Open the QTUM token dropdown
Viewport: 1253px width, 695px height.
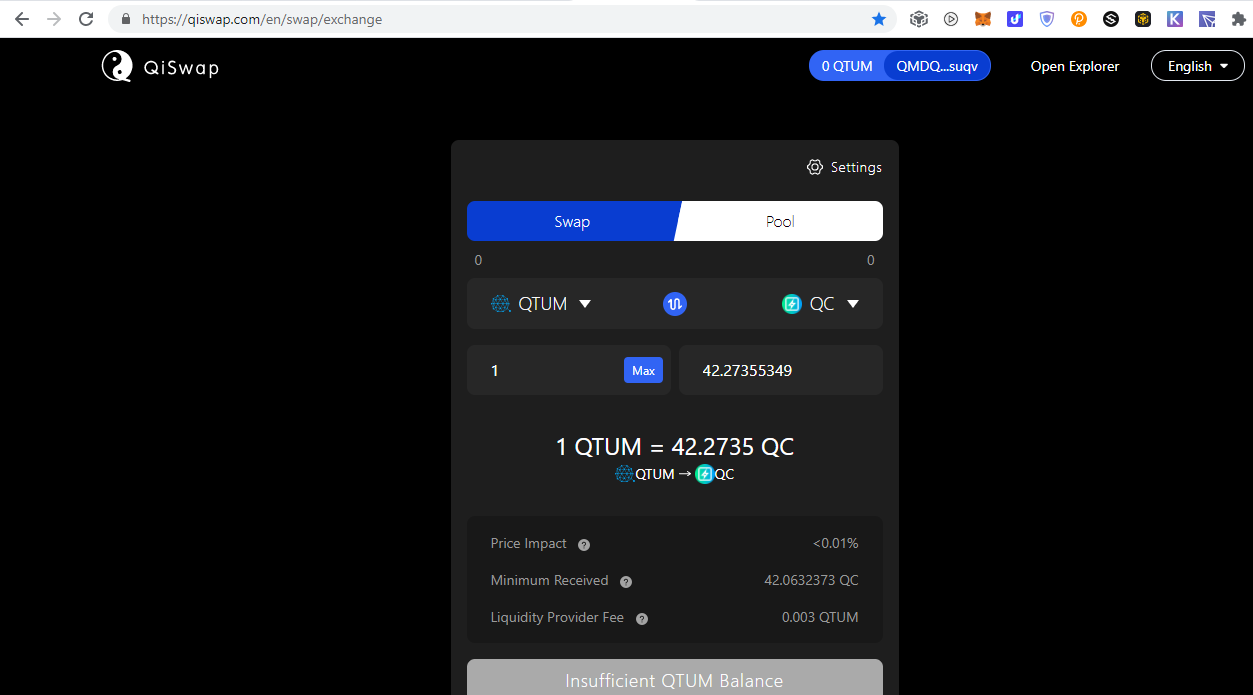pyautogui.click(x=542, y=304)
